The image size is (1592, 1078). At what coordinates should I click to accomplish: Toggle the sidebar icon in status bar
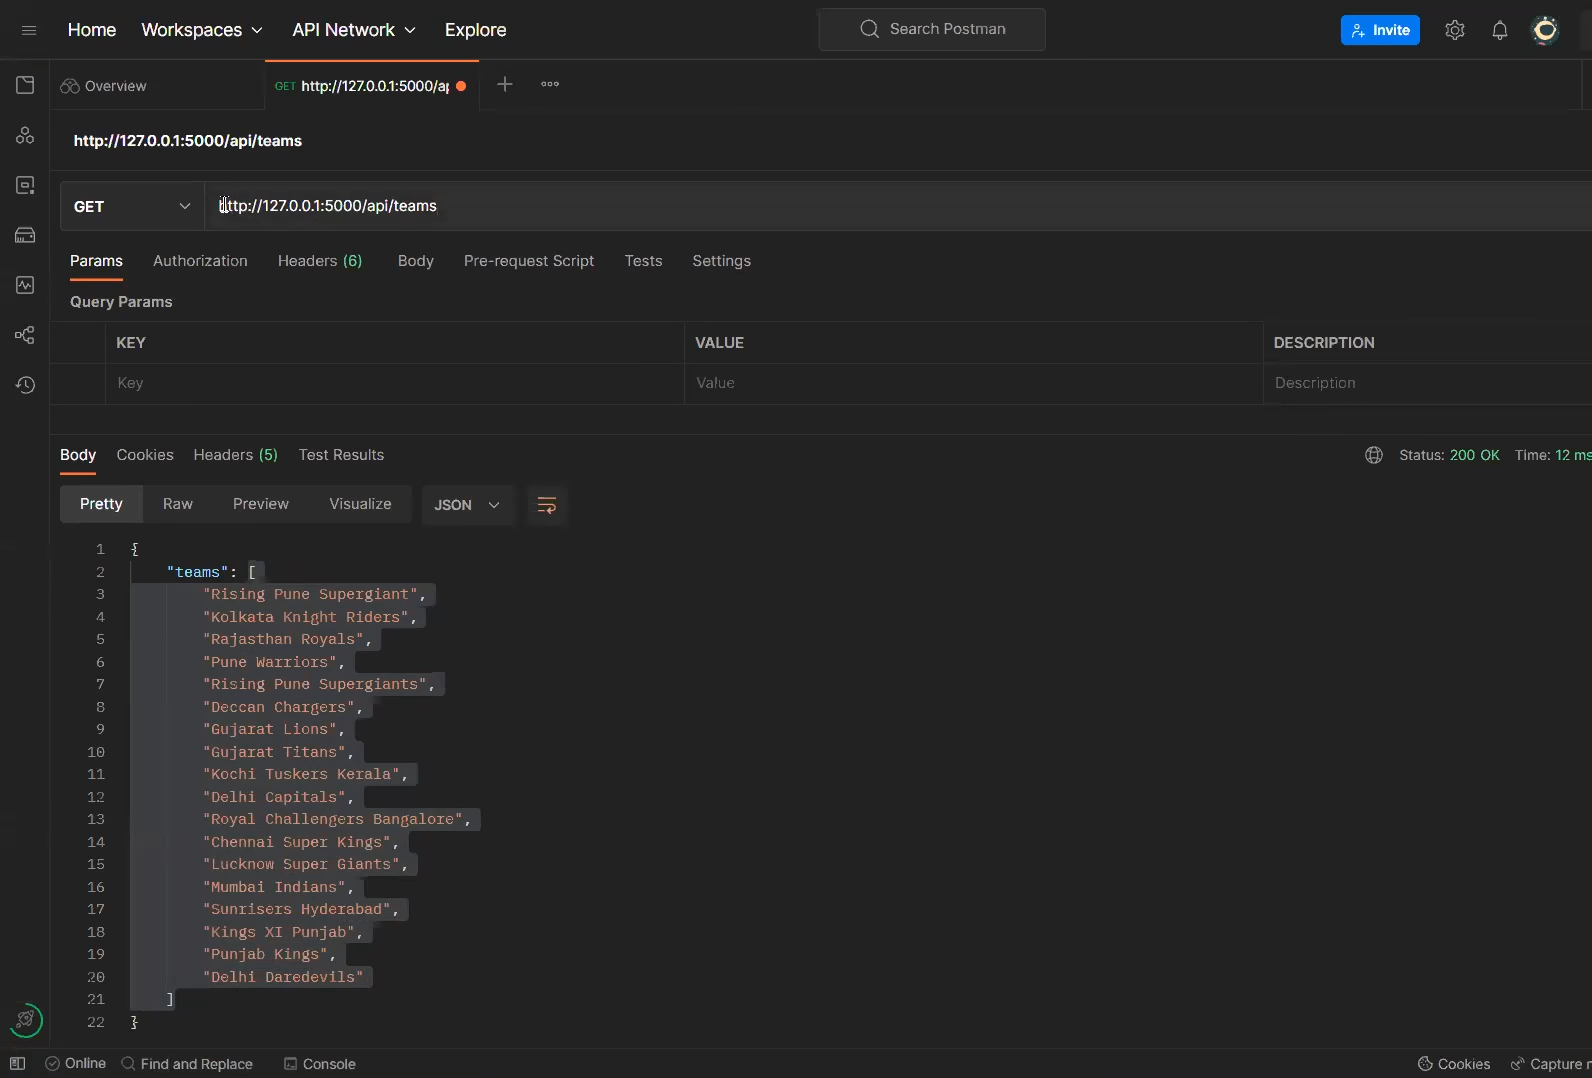point(17,1064)
